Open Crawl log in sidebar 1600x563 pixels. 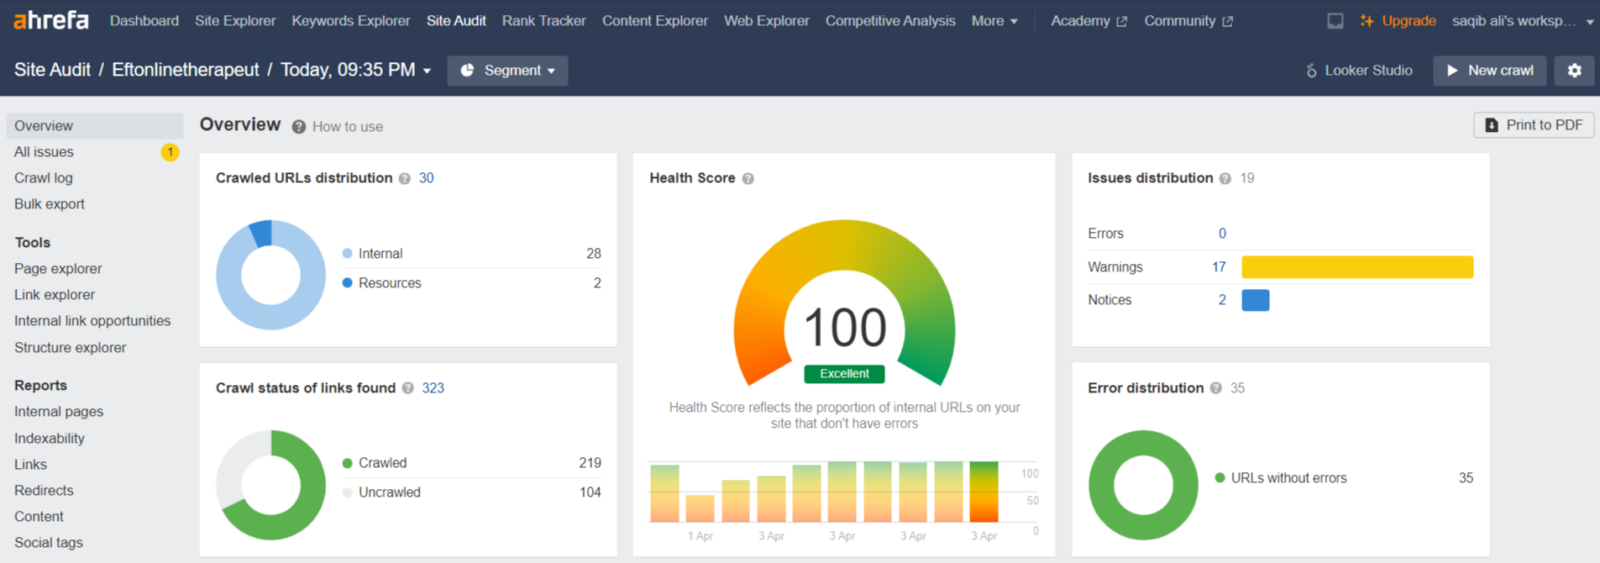pos(43,178)
